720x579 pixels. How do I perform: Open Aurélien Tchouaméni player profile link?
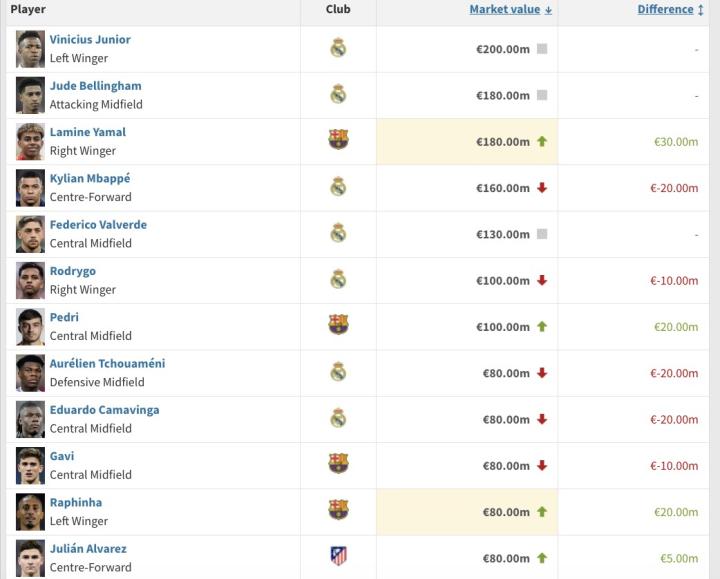[x=107, y=363]
